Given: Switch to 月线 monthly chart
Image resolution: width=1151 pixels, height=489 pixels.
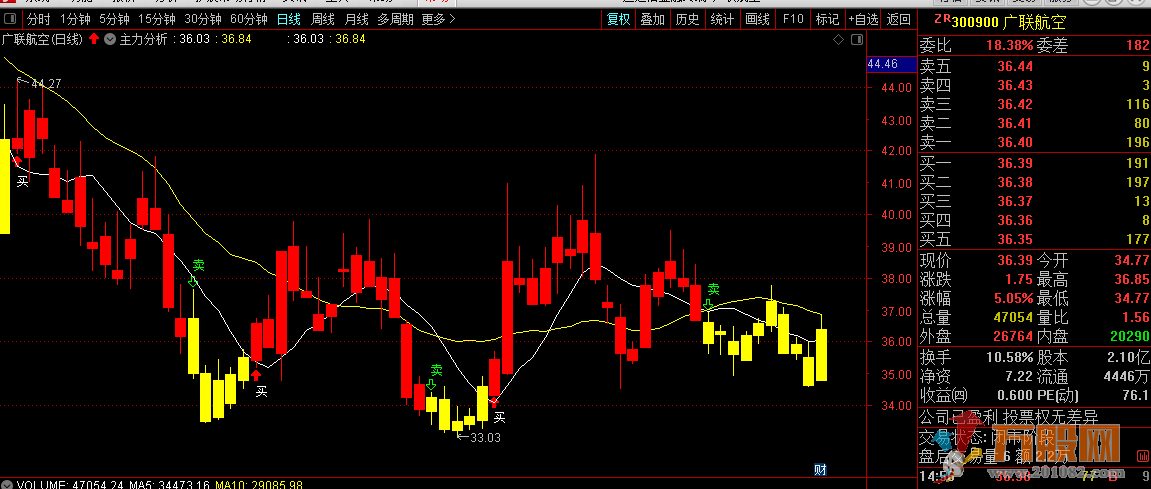Looking at the screenshot, I should click(x=357, y=19).
